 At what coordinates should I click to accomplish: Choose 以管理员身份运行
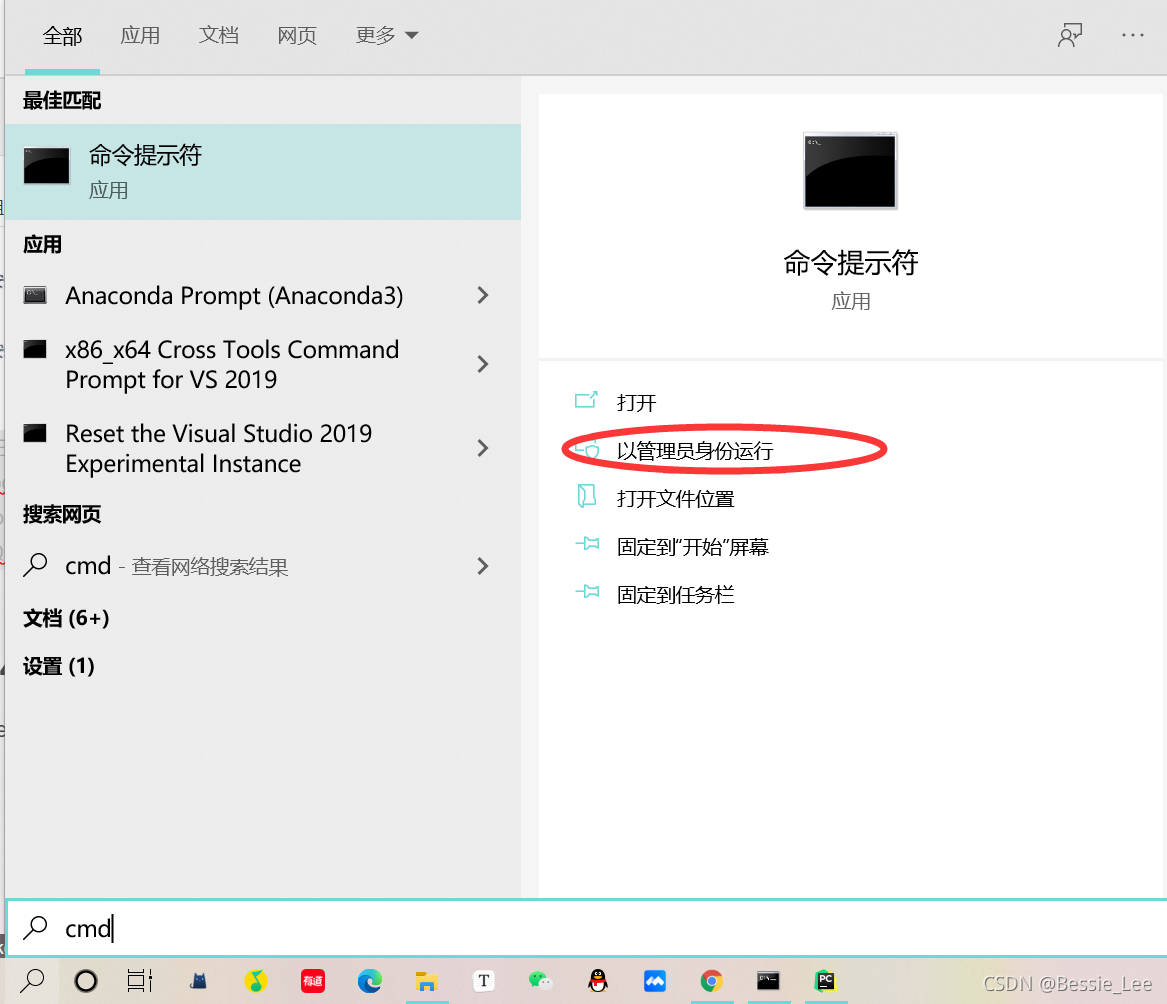tap(695, 451)
